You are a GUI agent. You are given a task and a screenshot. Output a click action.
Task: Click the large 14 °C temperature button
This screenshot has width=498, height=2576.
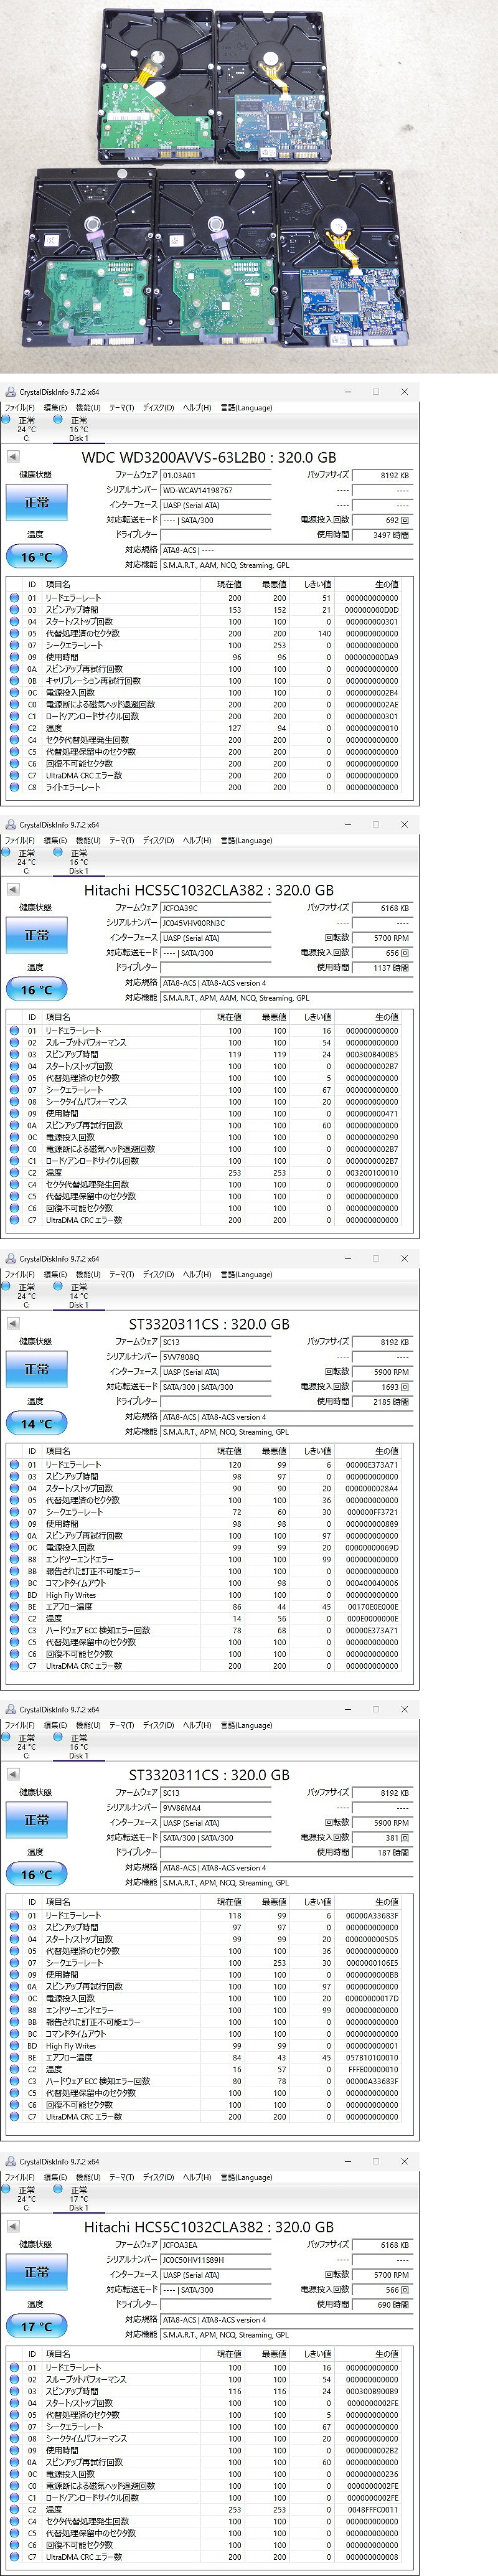click(x=37, y=1424)
